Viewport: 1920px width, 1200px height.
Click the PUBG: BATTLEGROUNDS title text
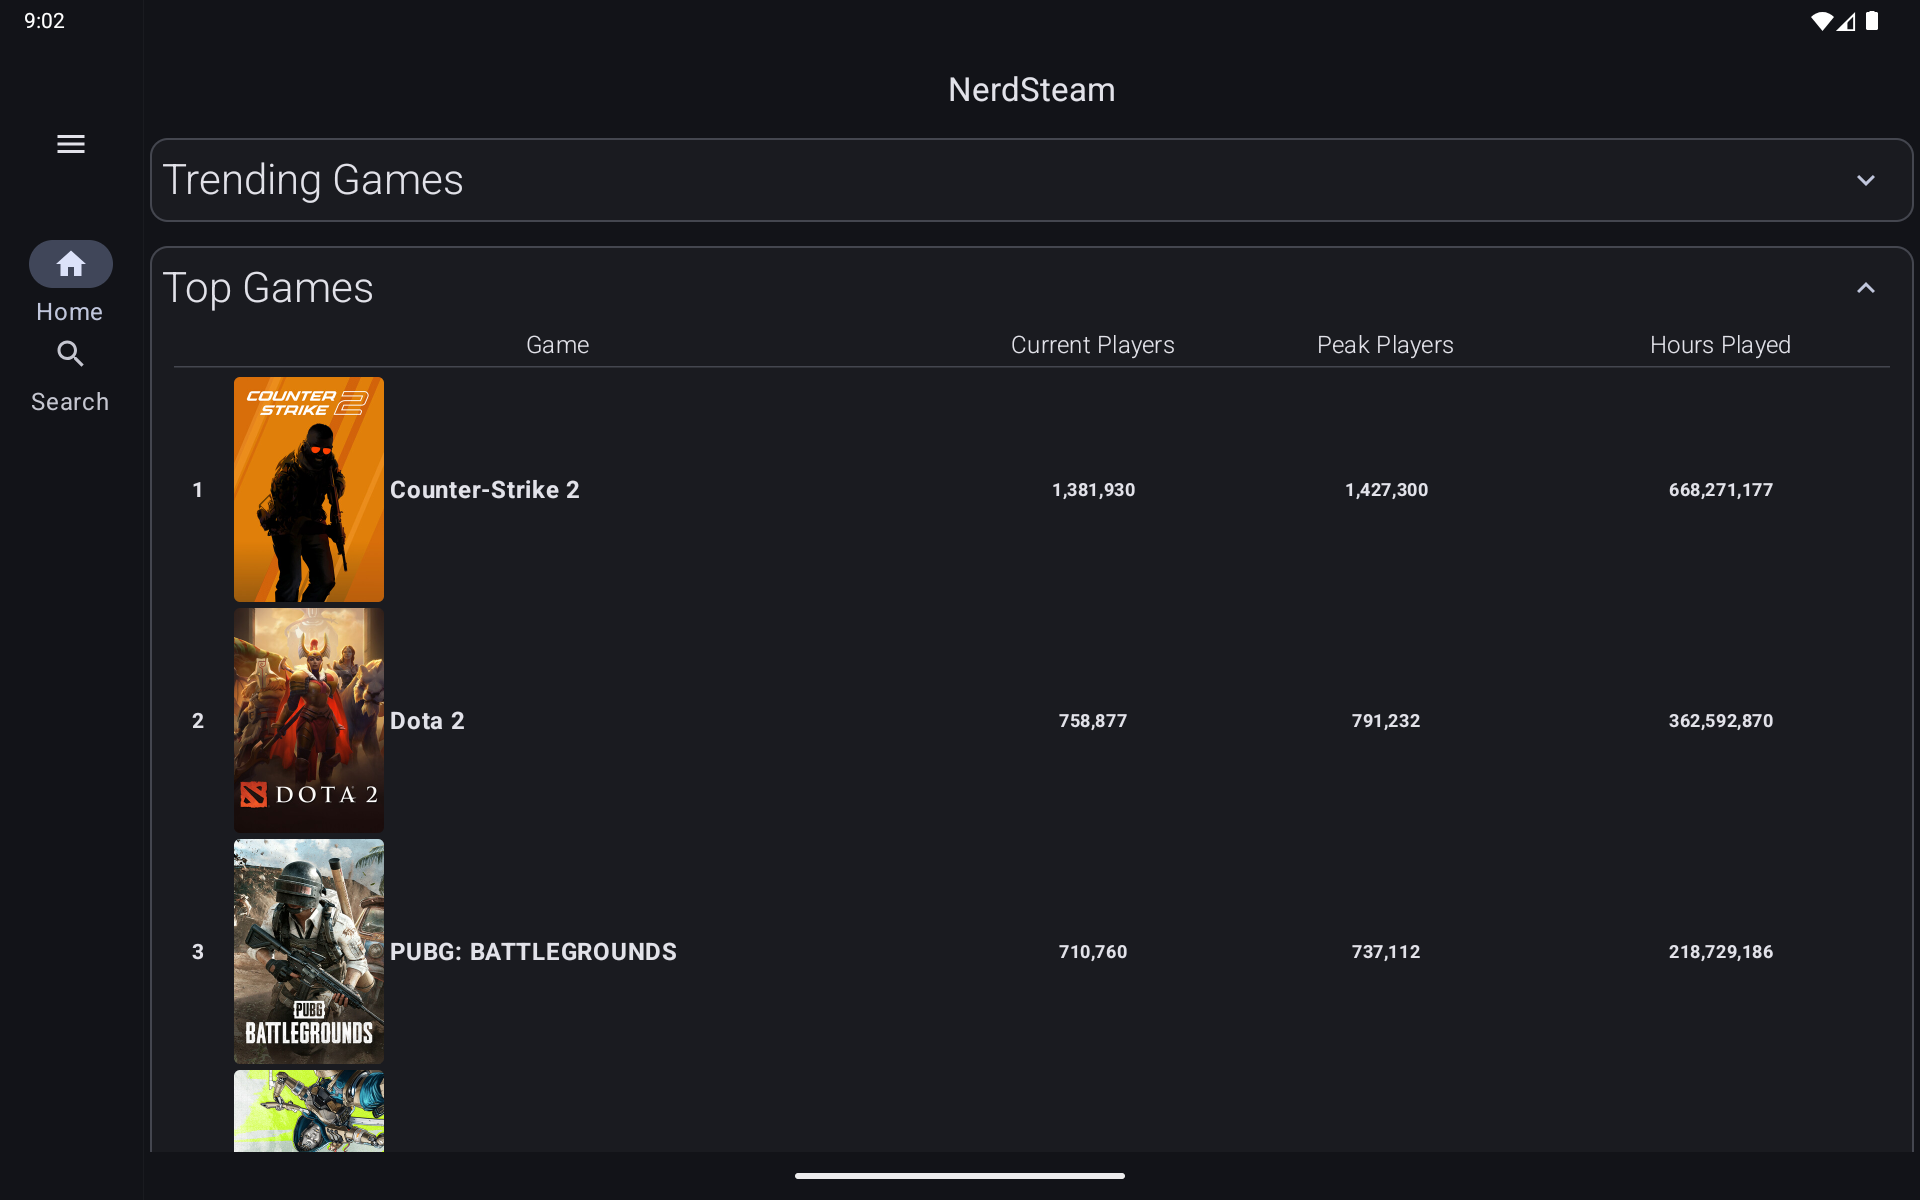(533, 952)
